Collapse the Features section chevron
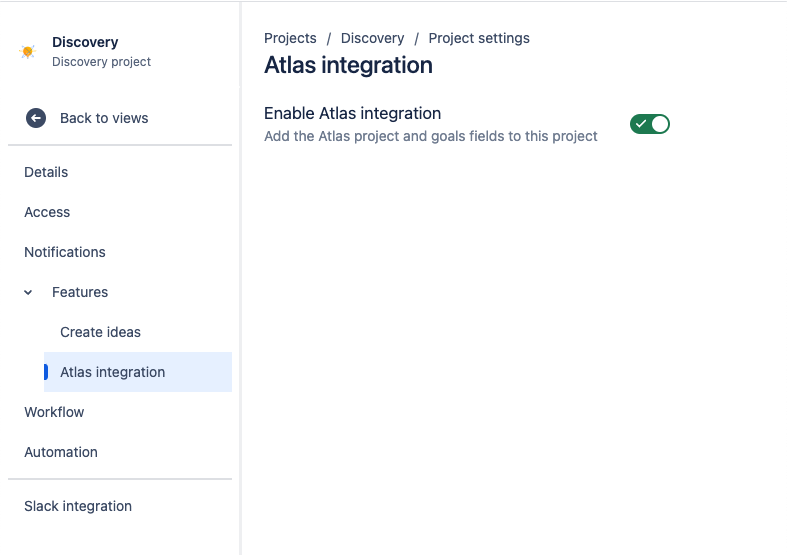 [x=28, y=292]
